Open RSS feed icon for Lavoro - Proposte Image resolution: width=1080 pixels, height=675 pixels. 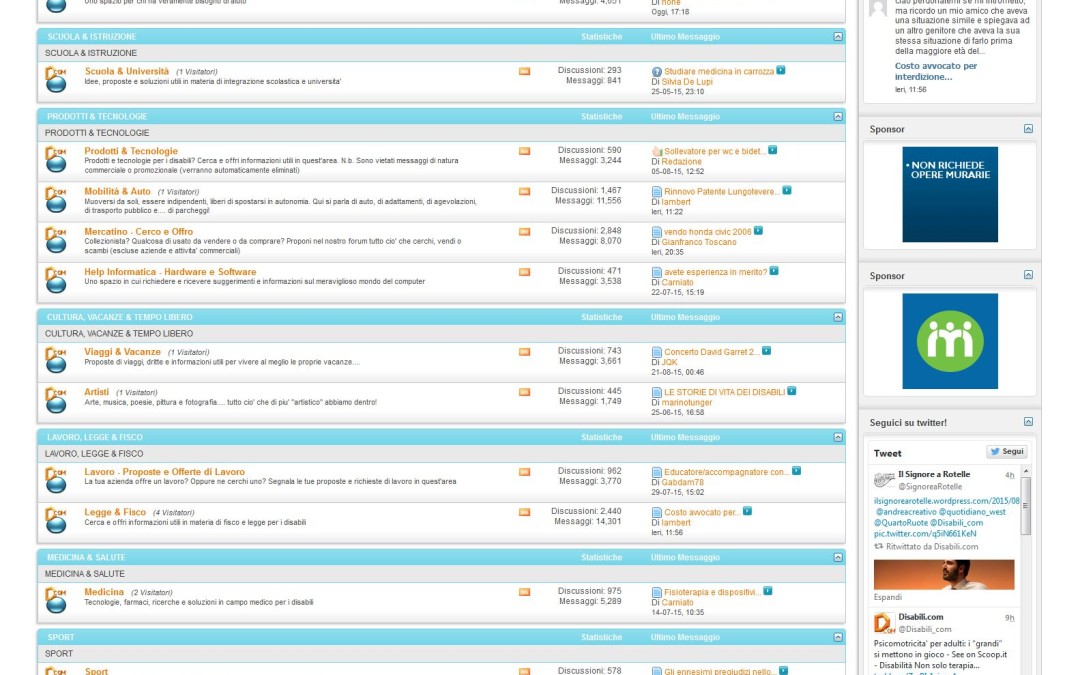coord(524,472)
